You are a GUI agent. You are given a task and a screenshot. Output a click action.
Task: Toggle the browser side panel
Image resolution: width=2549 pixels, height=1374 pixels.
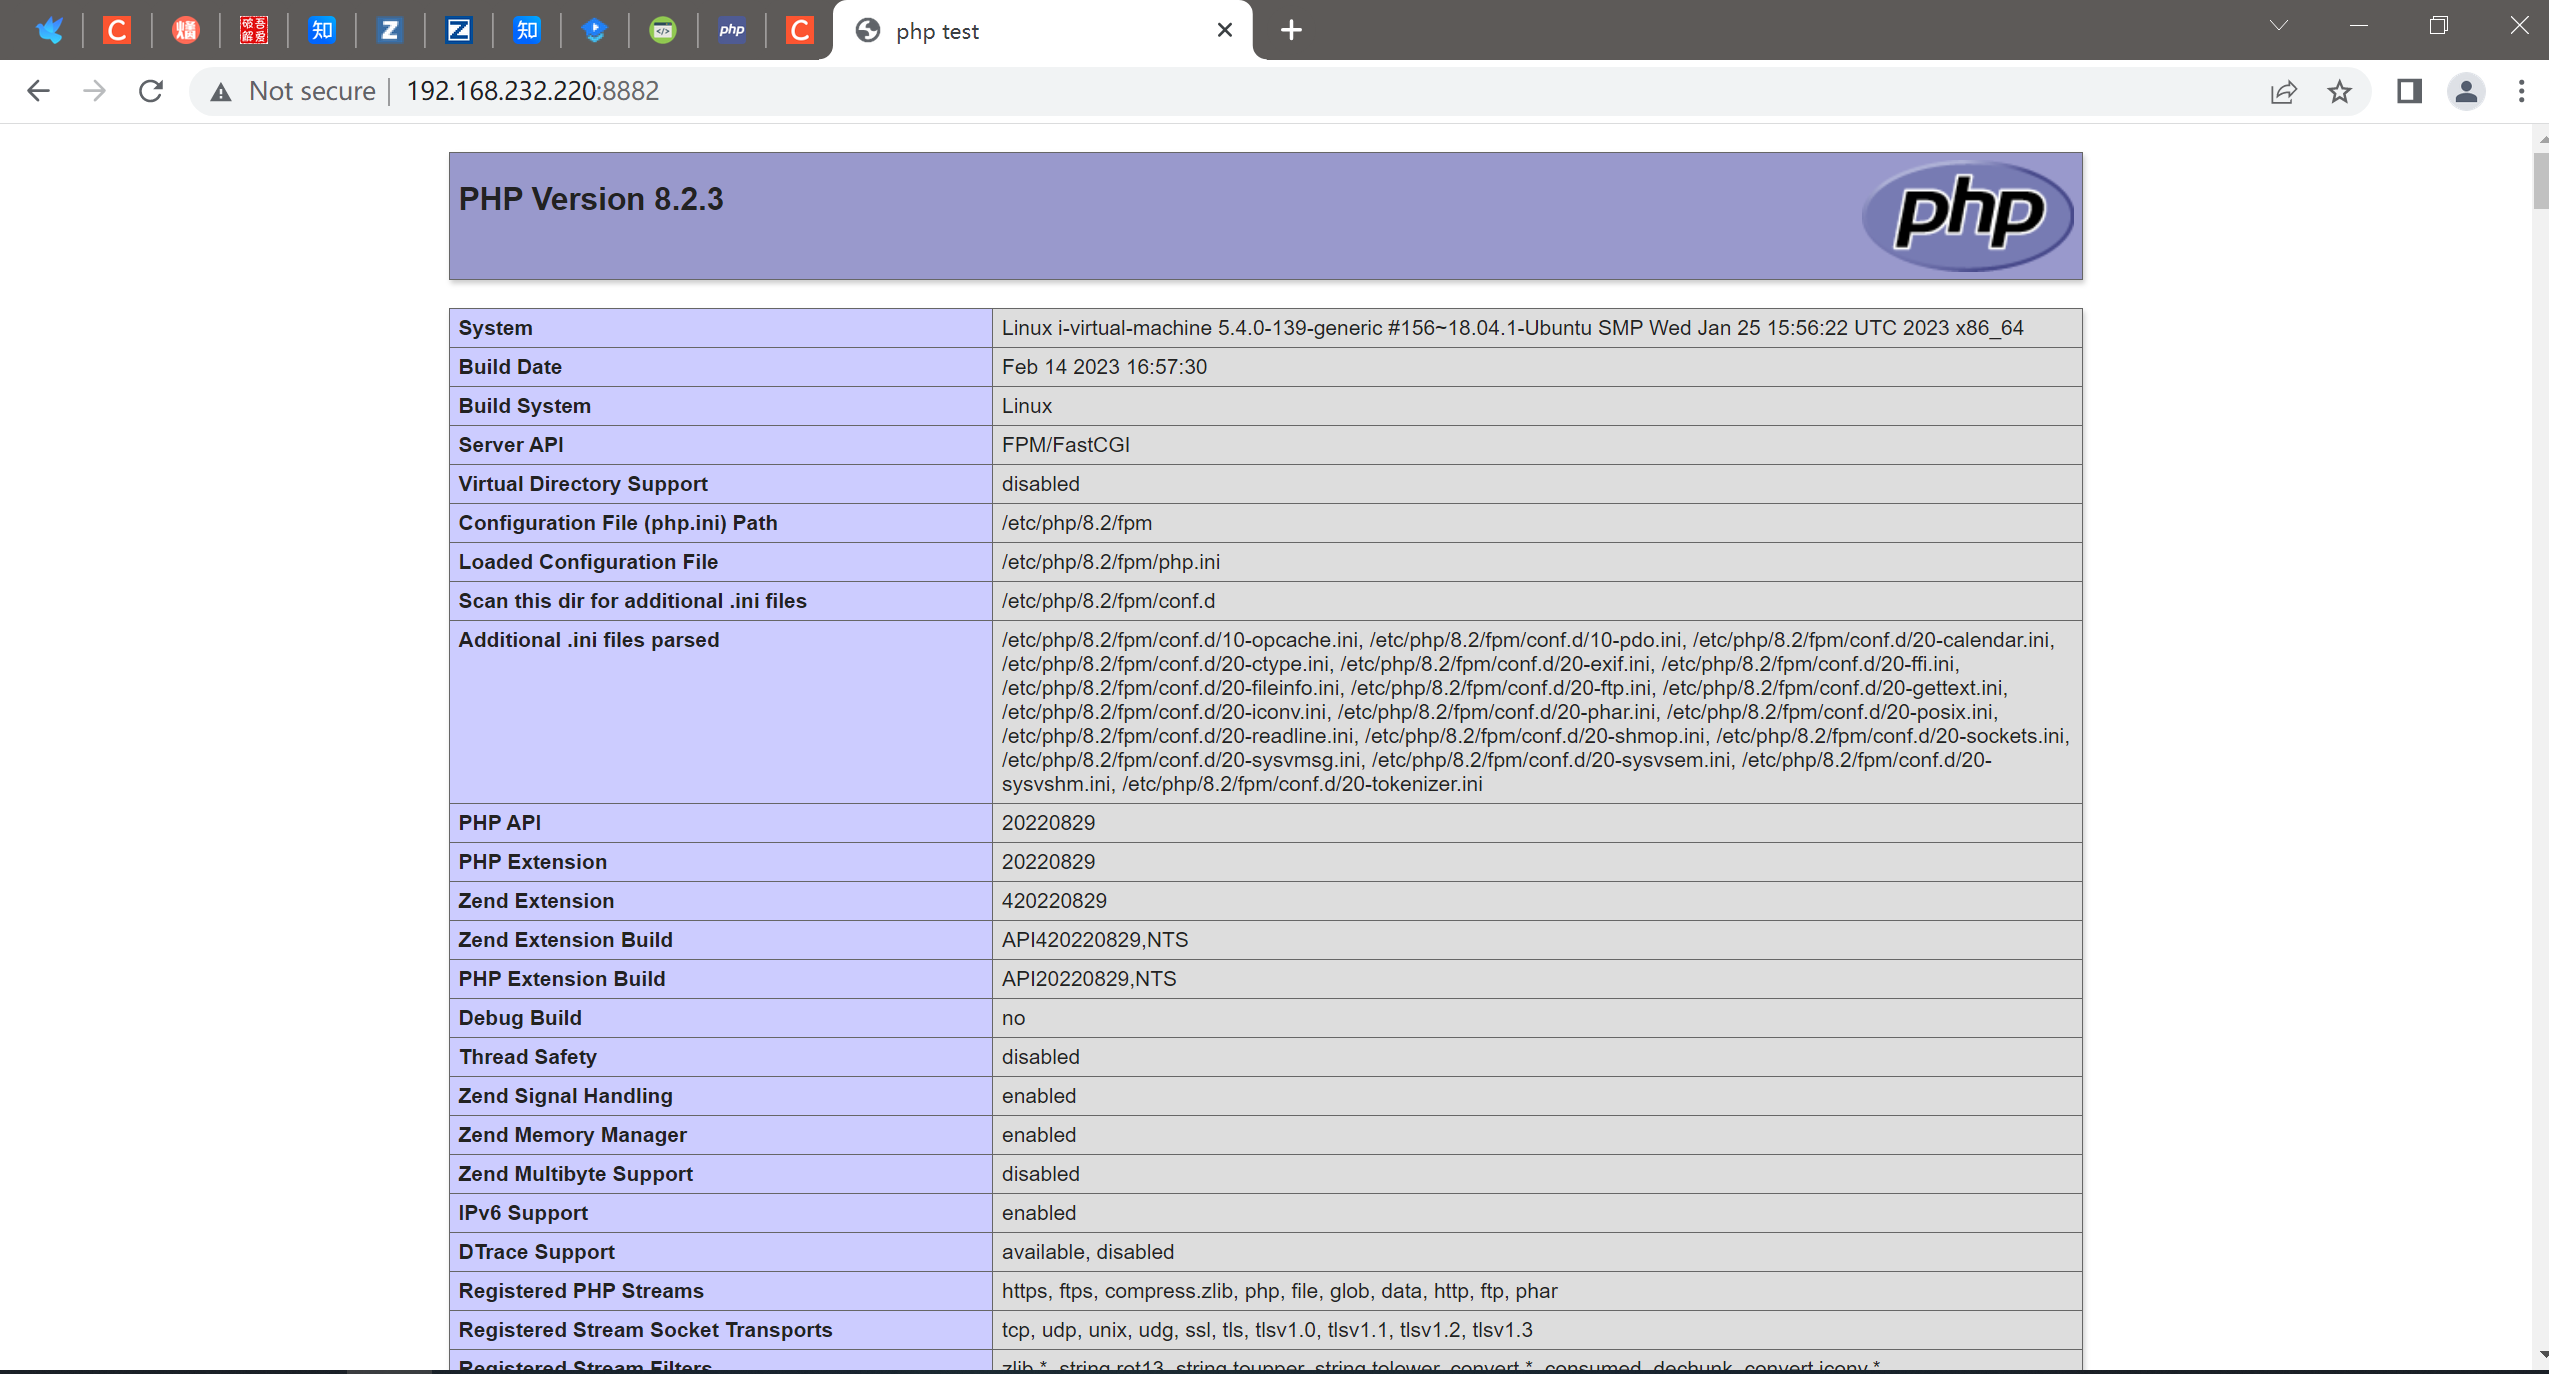(x=2409, y=92)
